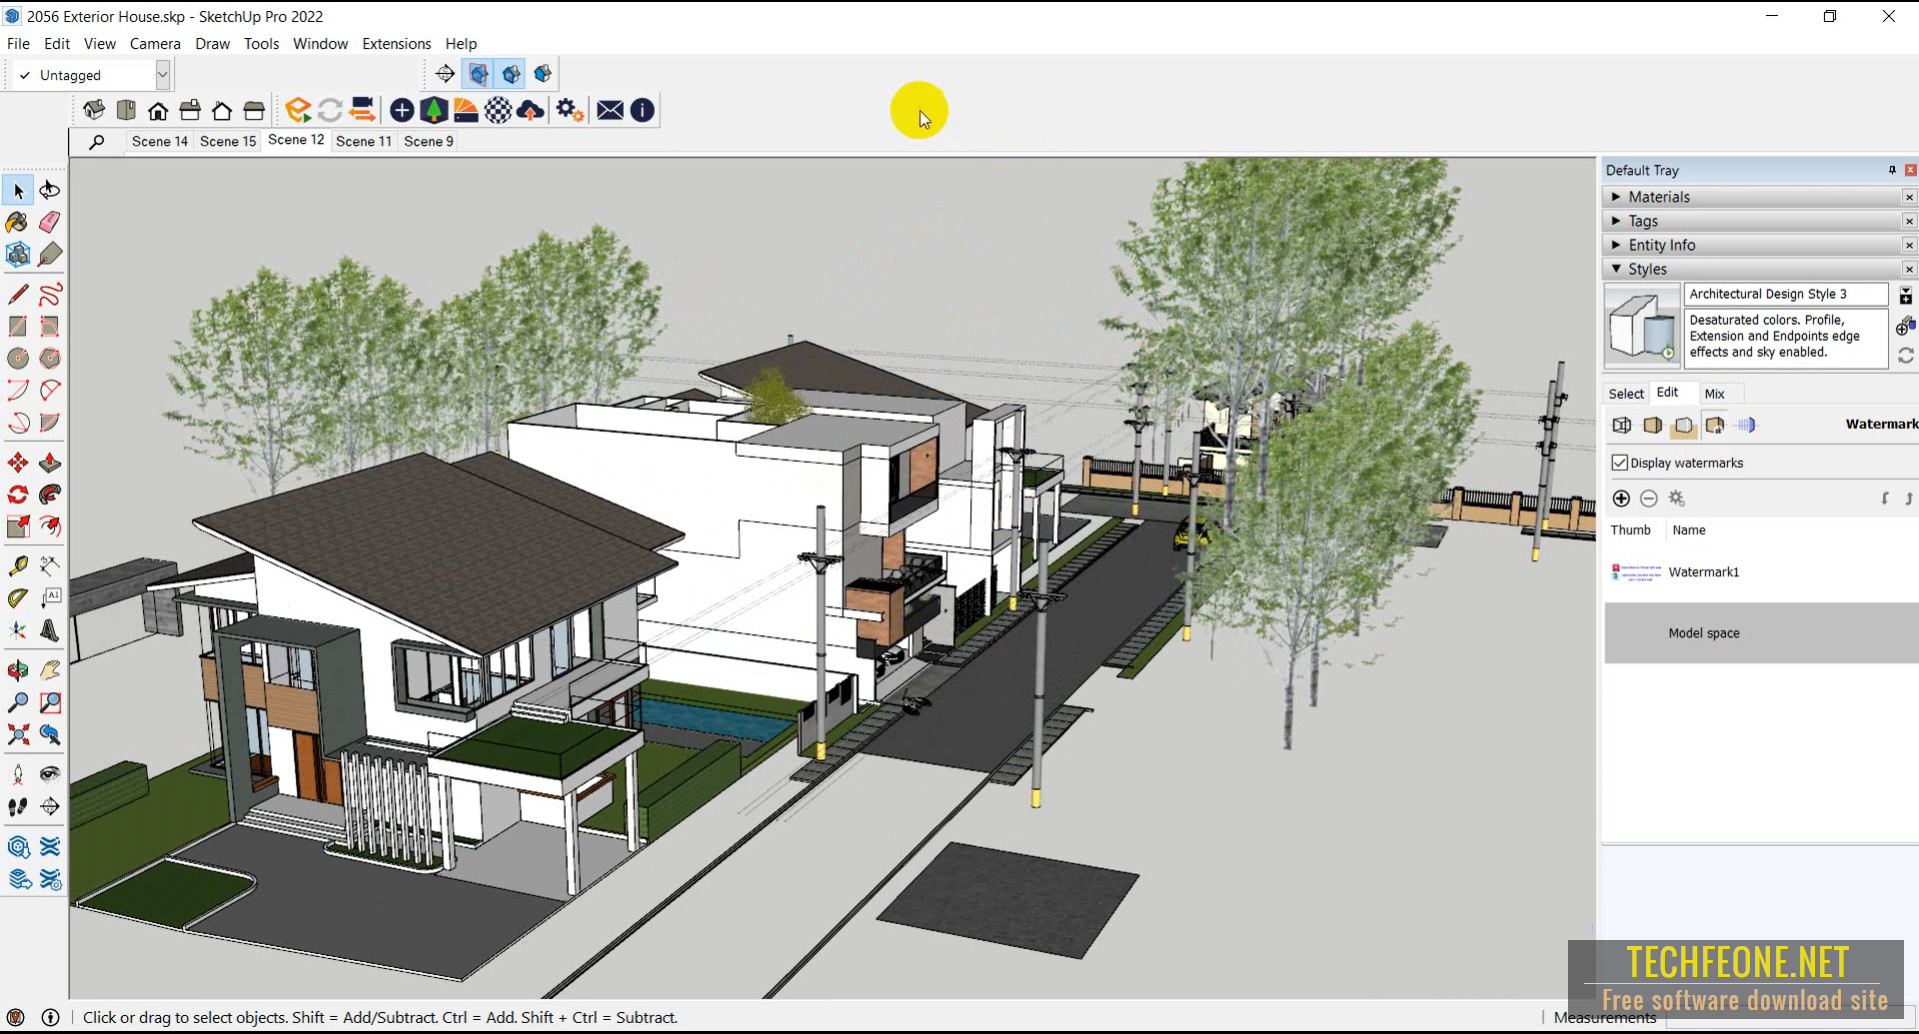1919x1034 pixels.
Task: Select the Rotate tool
Action: pos(17,495)
